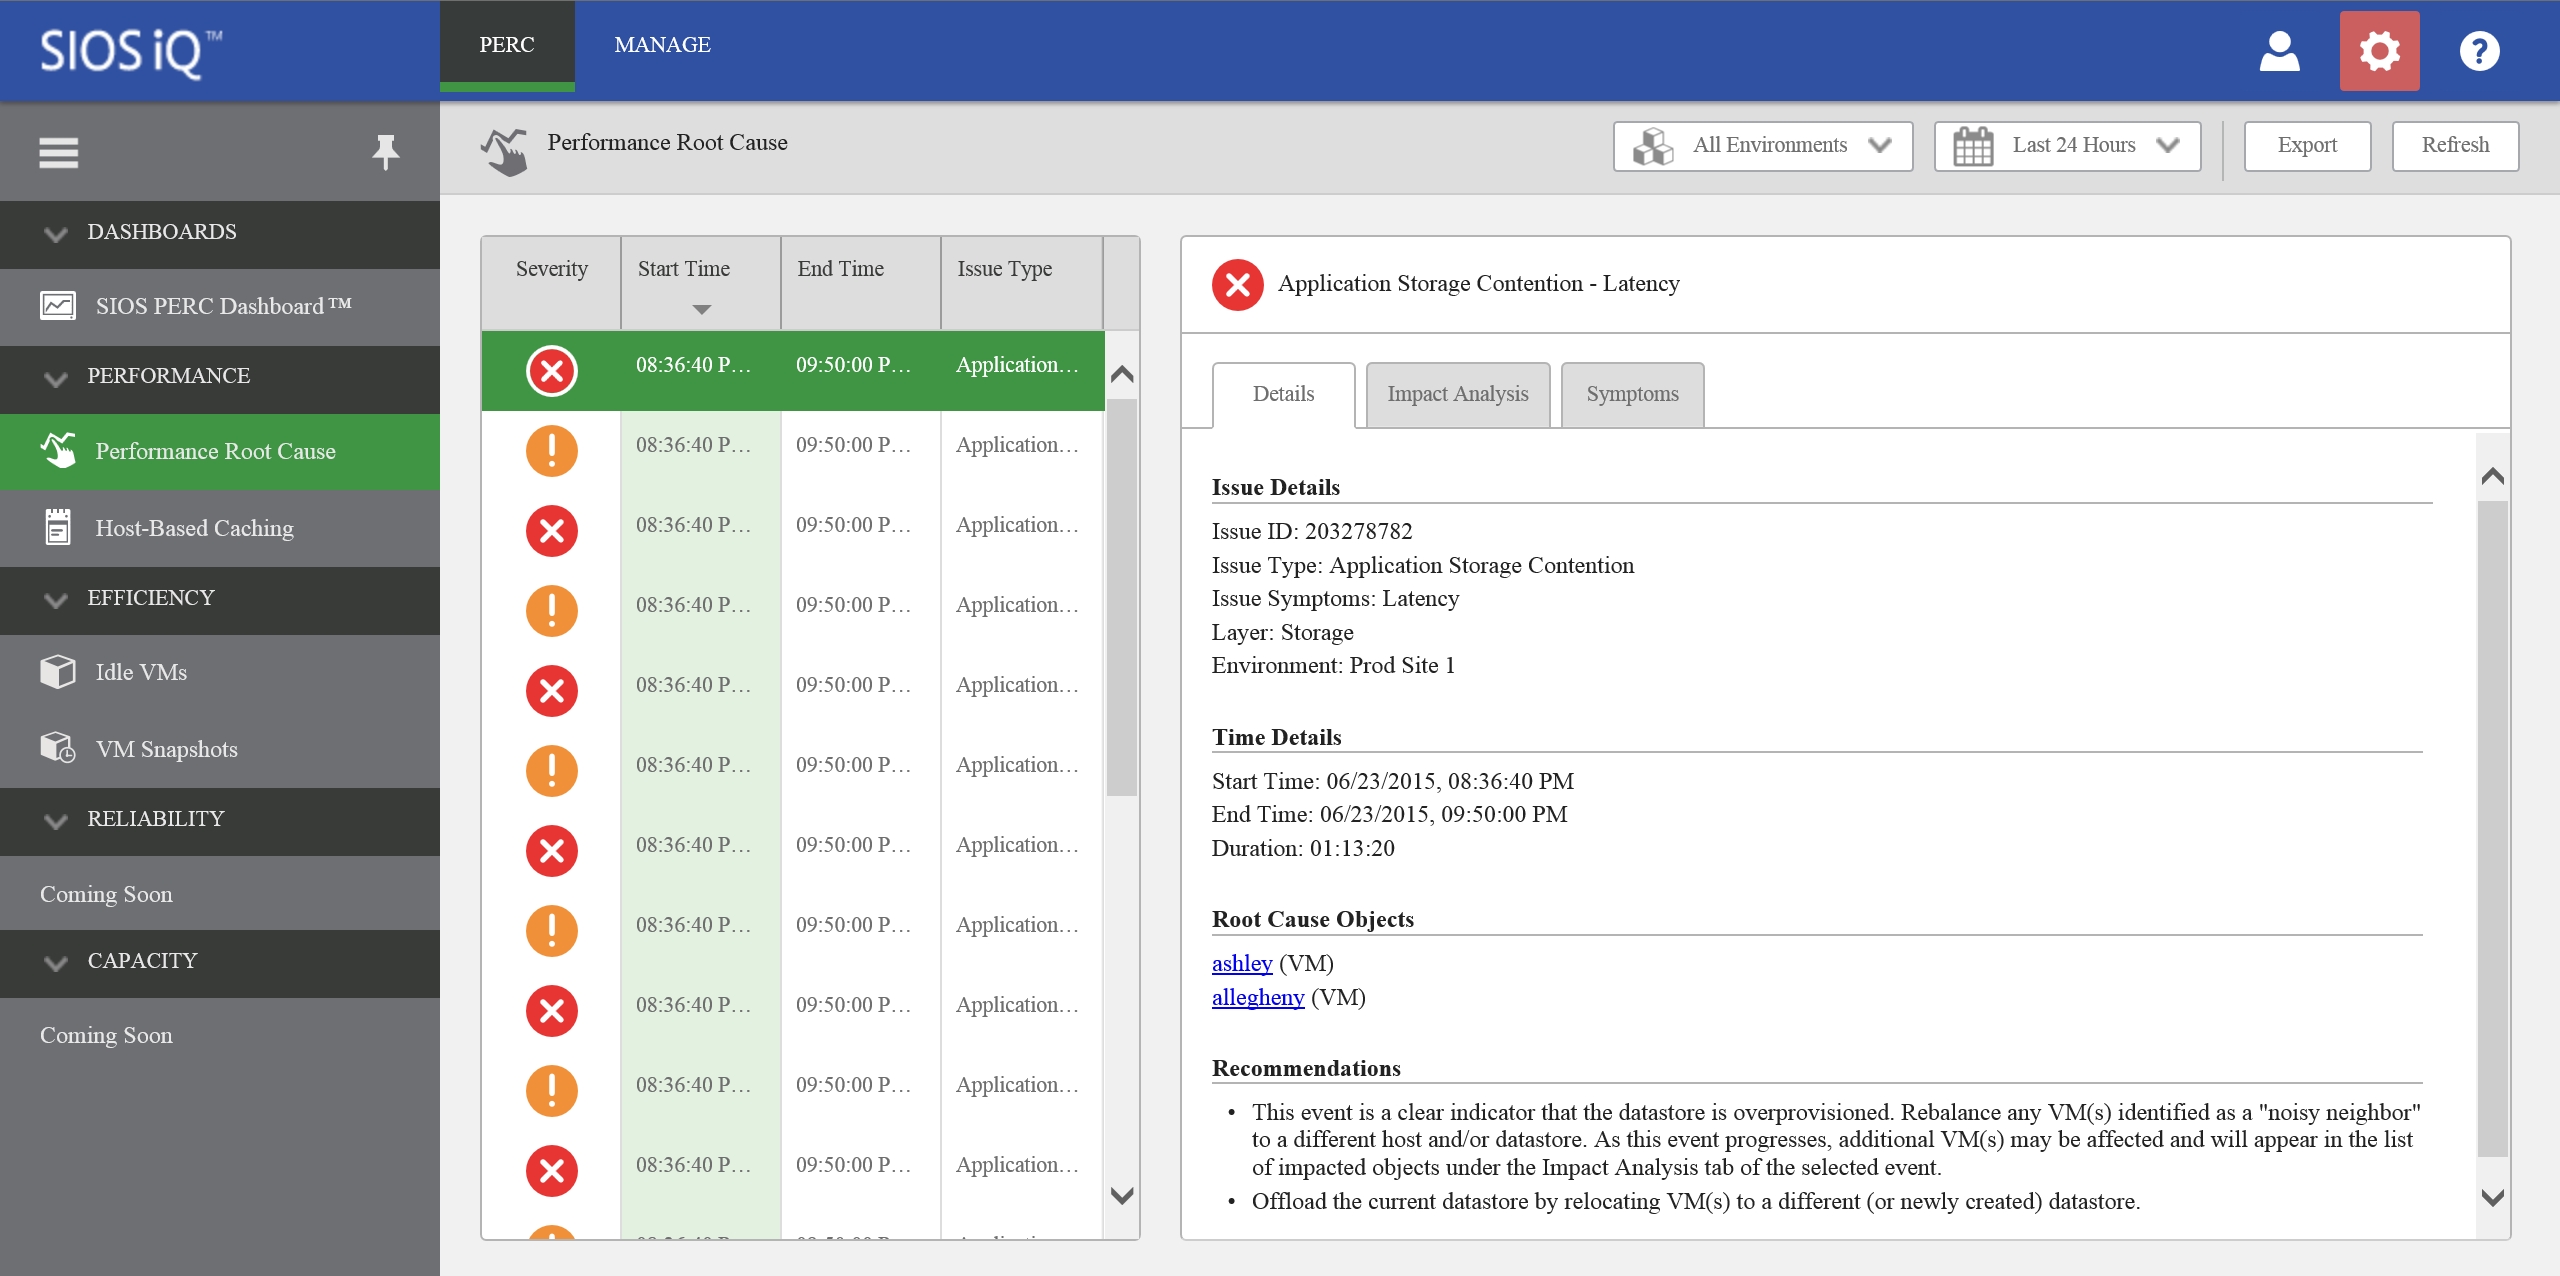Click the End Time column header
Screen dimensions: 2560x1276
pos(861,283)
